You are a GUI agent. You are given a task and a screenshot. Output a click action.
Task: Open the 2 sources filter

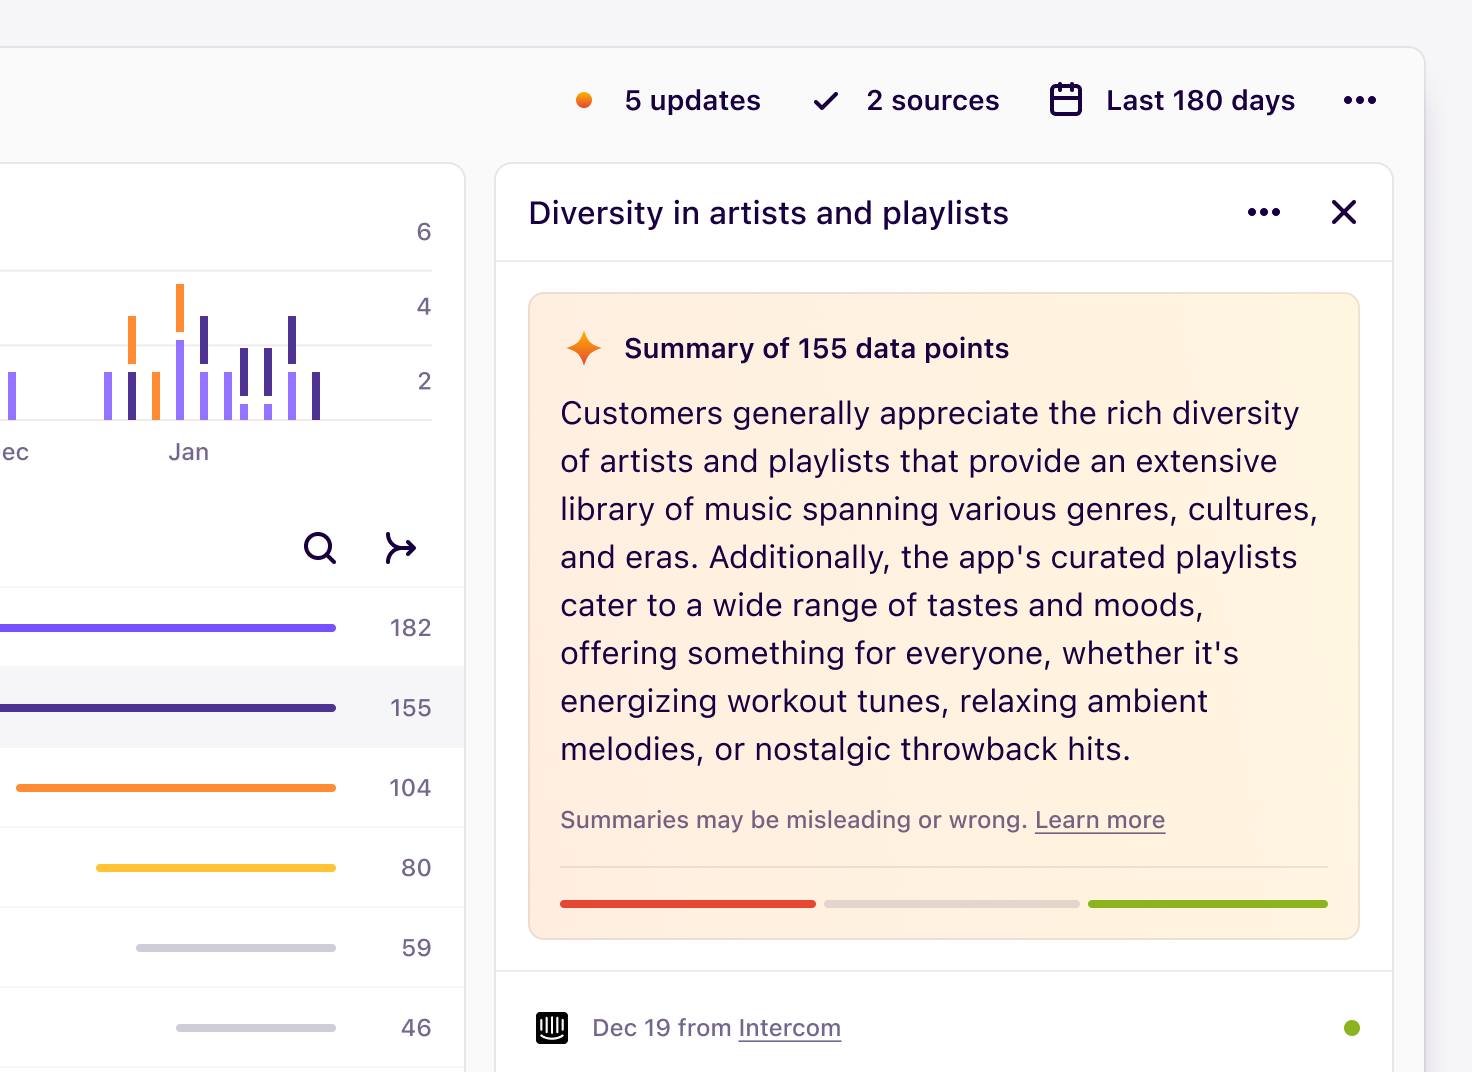pyautogui.click(x=932, y=100)
